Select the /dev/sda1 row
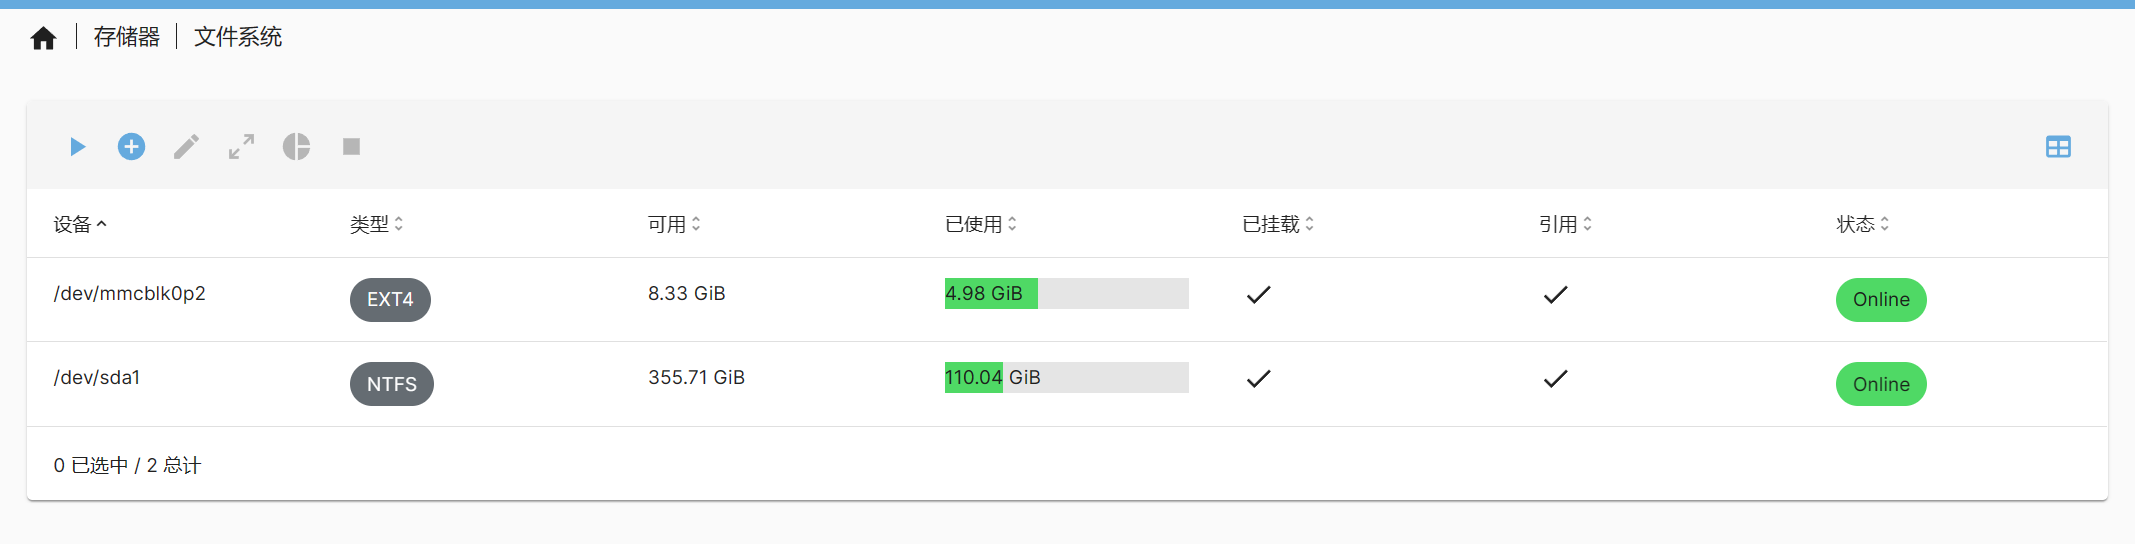Image resolution: width=2135 pixels, height=544 pixels. [1067, 384]
